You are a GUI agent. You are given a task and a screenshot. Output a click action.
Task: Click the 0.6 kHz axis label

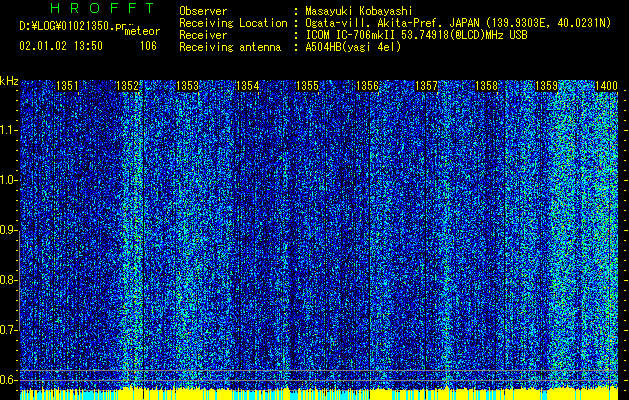[9, 380]
